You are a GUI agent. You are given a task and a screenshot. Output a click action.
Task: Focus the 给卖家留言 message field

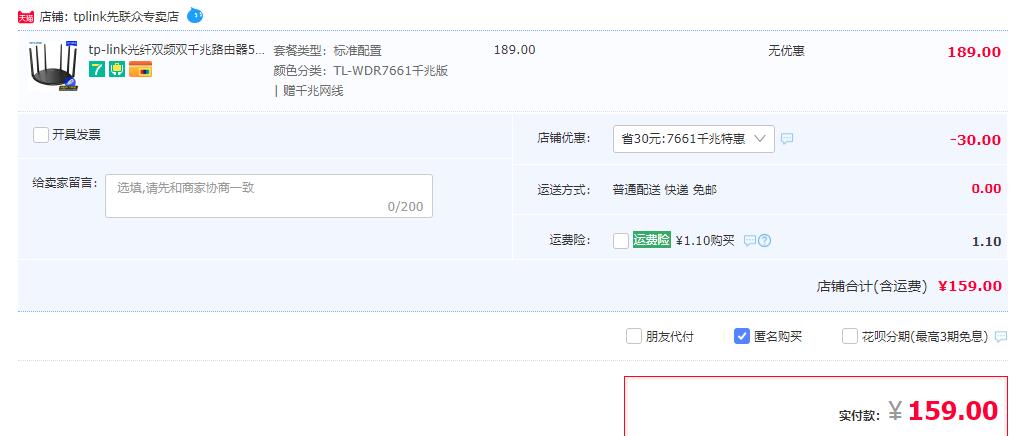[x=269, y=196]
